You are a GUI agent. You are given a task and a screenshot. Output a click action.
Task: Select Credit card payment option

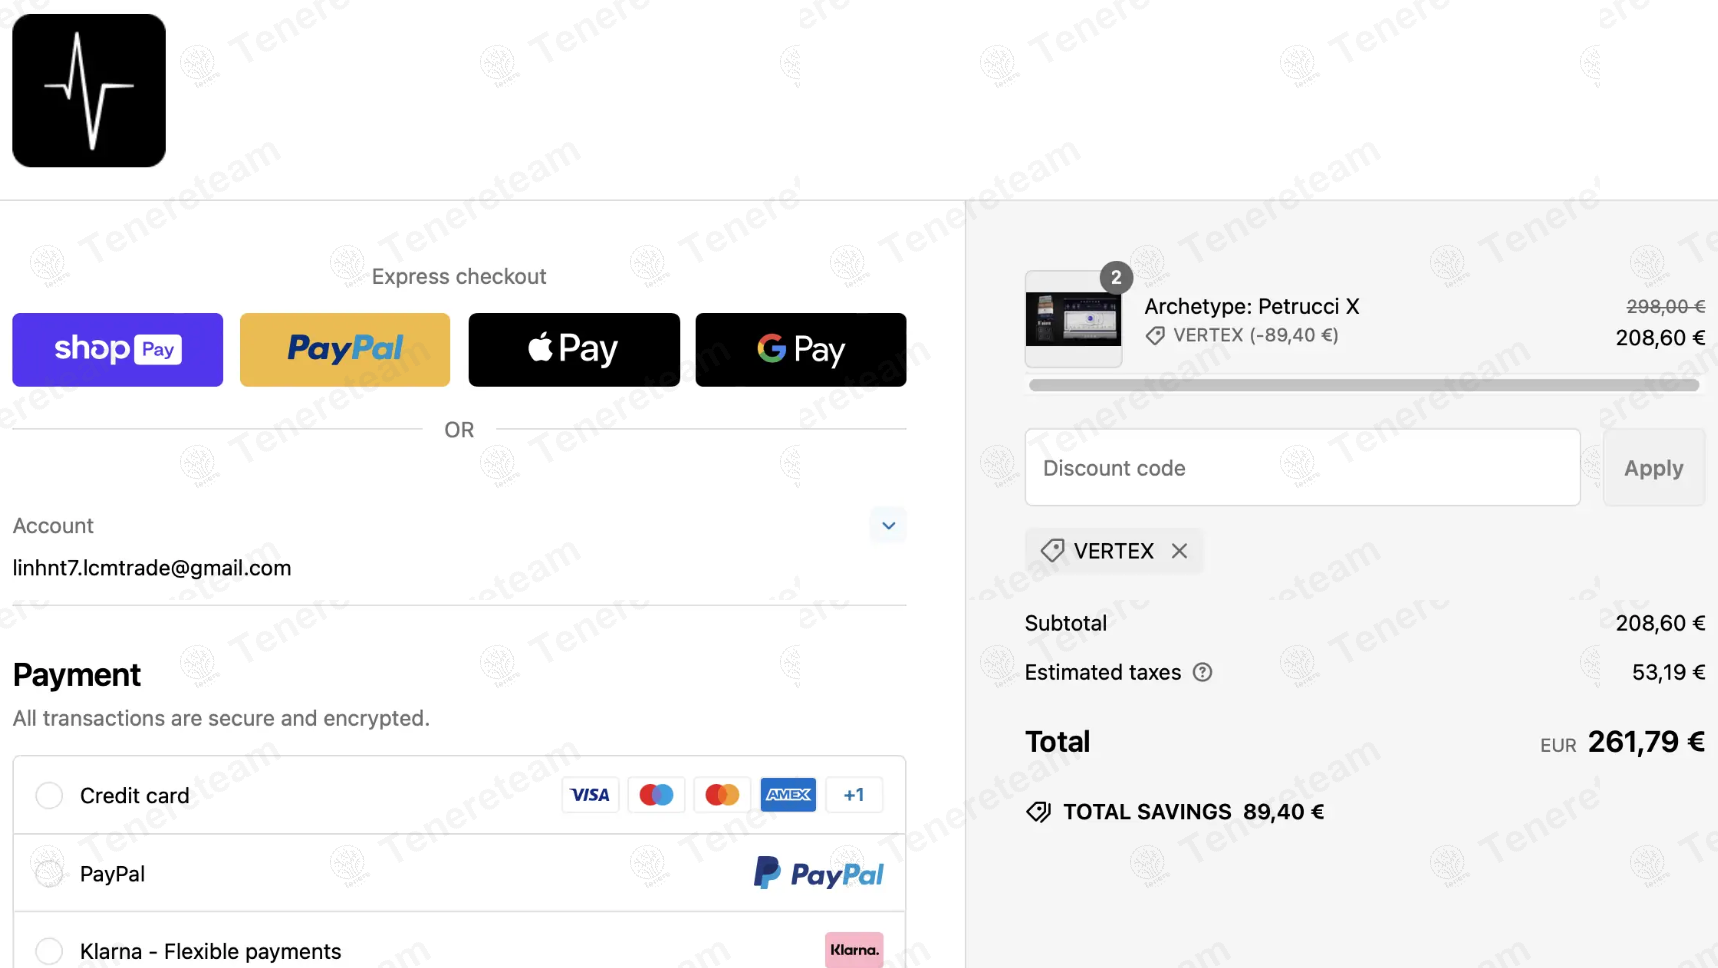click(49, 795)
